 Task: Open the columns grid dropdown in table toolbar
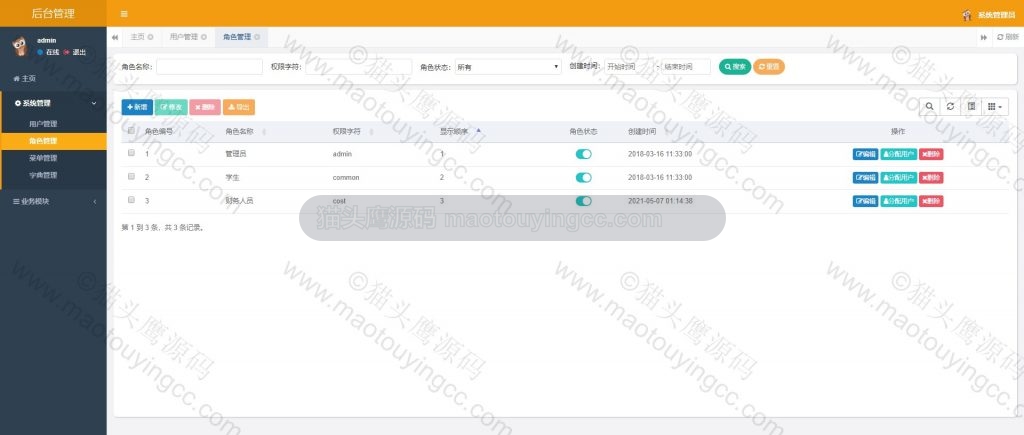[x=995, y=107]
